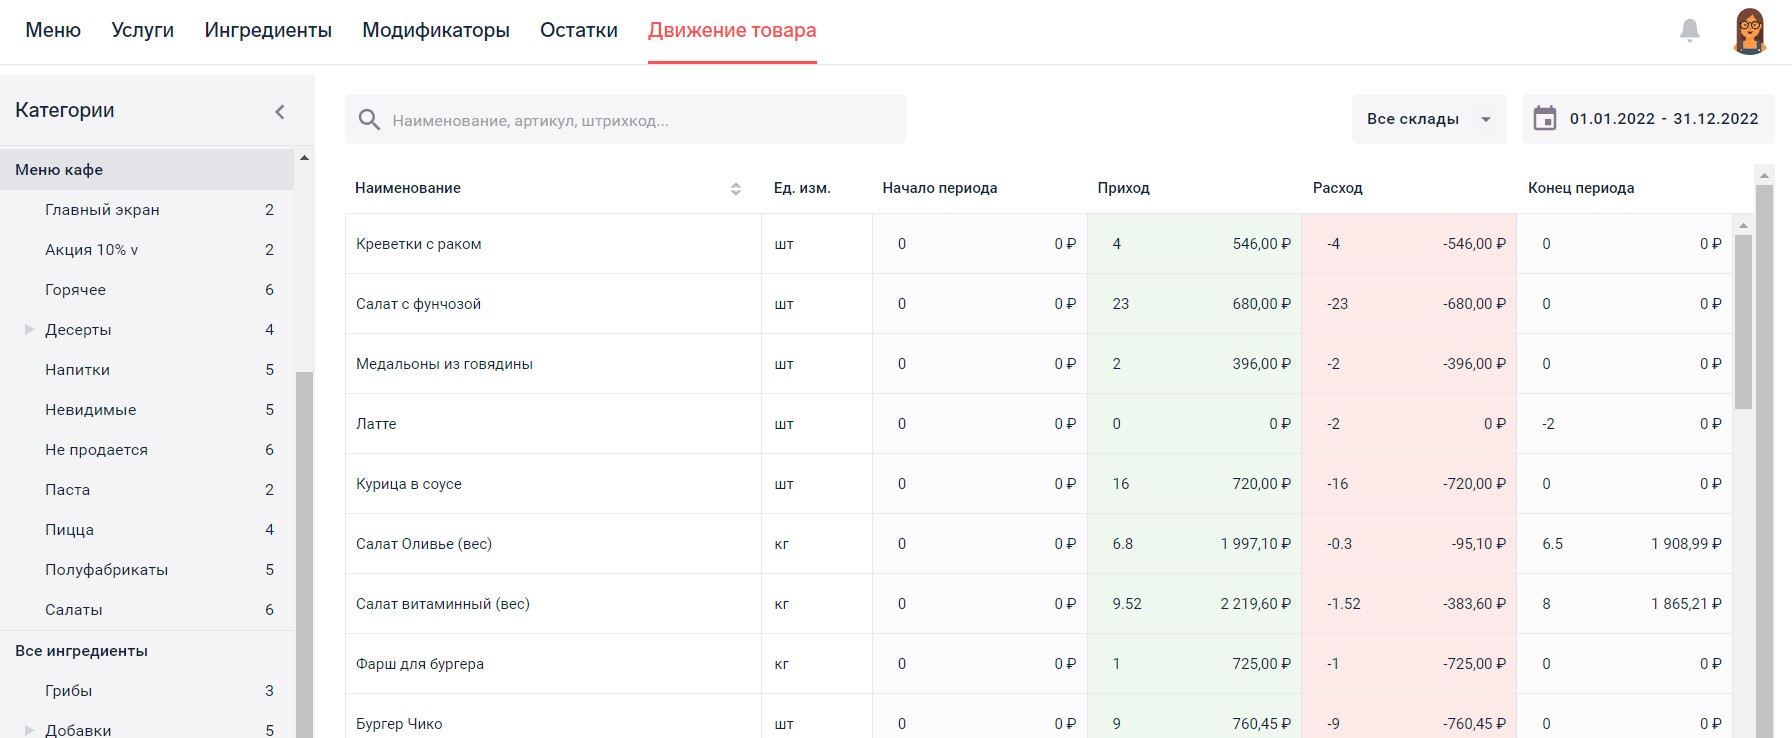The height and width of the screenshot is (738, 1792).
Task: Expand the Десерты category triangle
Action: [x=29, y=329]
